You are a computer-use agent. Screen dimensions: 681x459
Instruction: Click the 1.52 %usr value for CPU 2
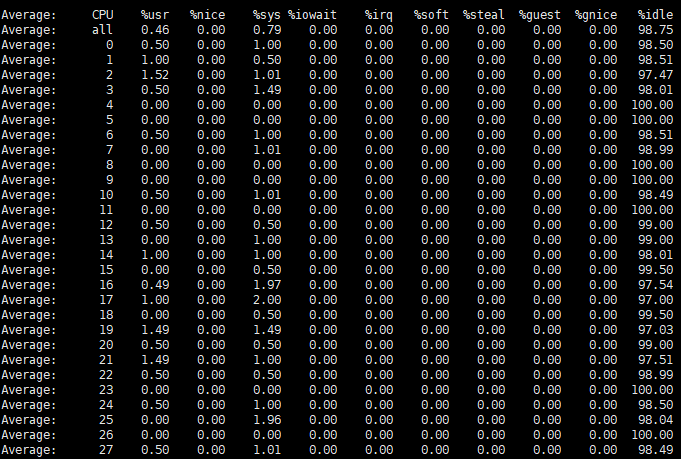tap(155, 75)
